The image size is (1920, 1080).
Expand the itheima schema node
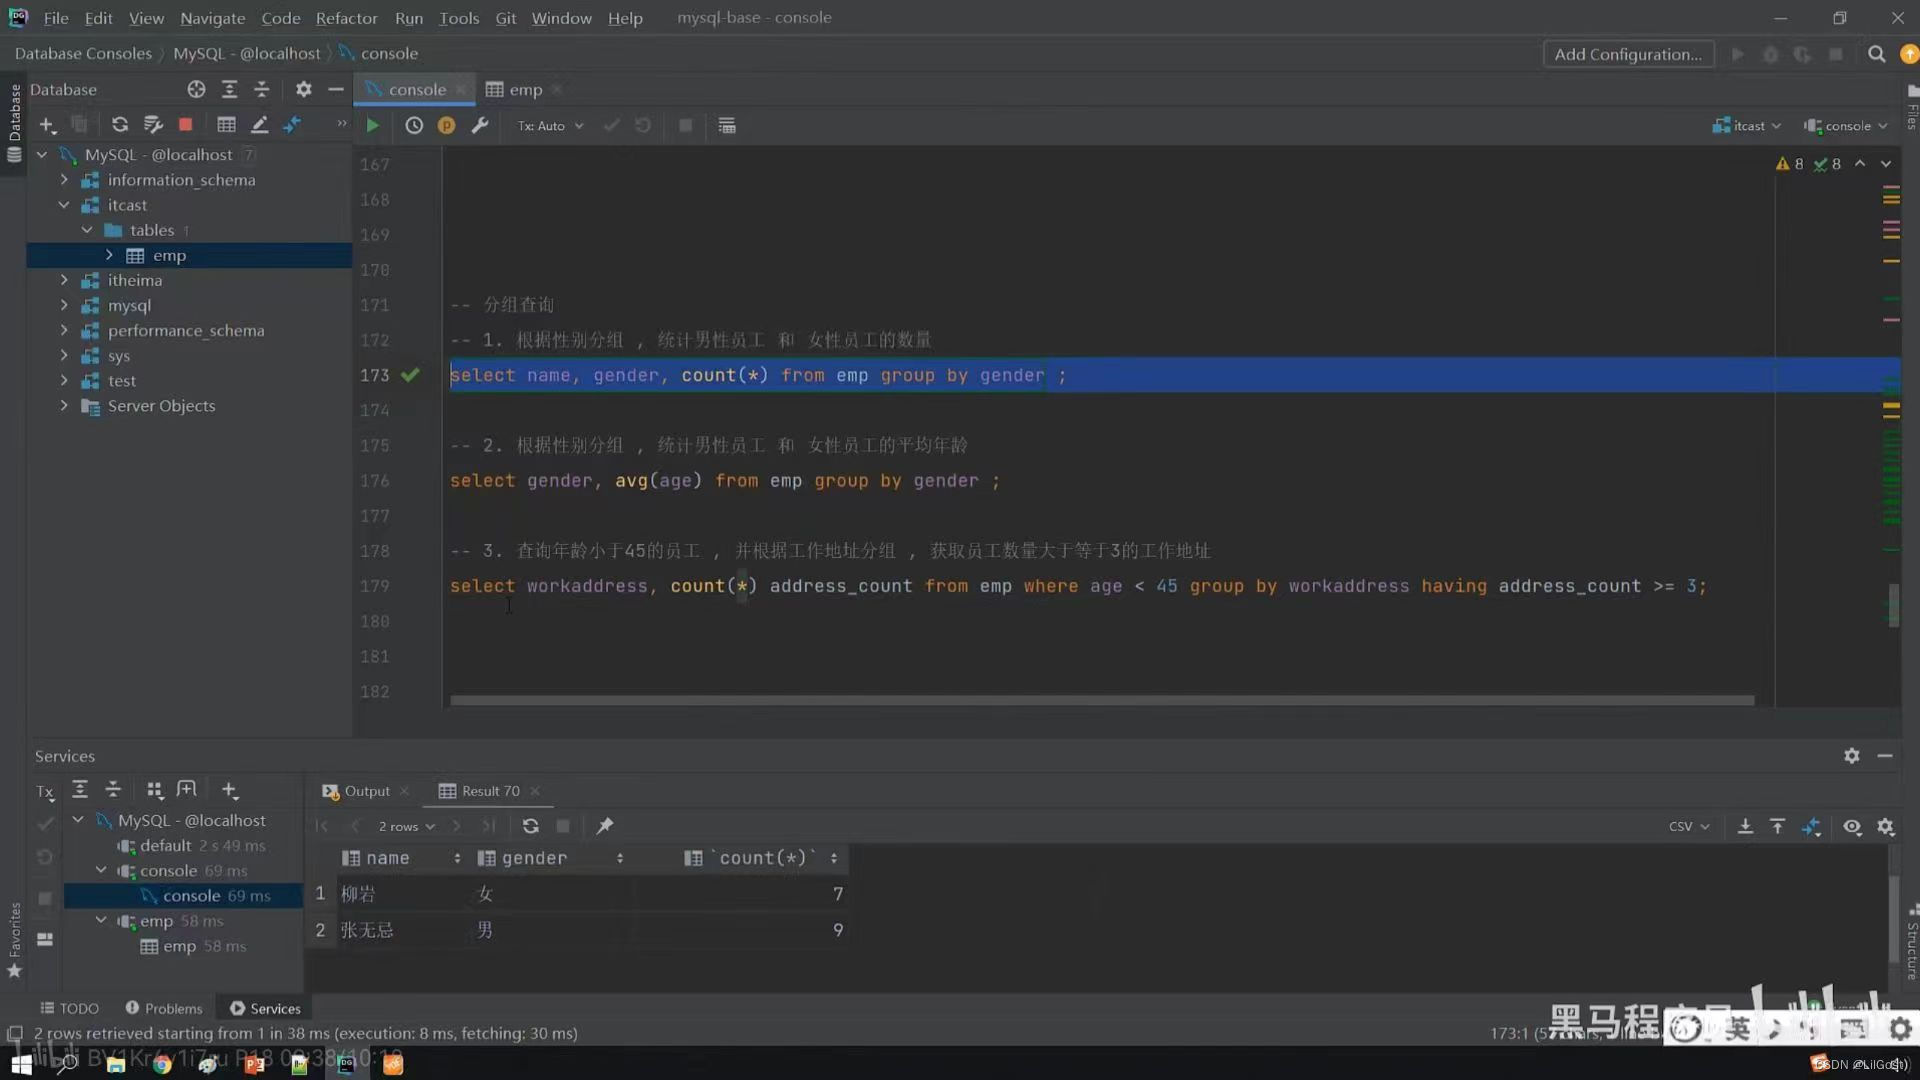(x=64, y=281)
